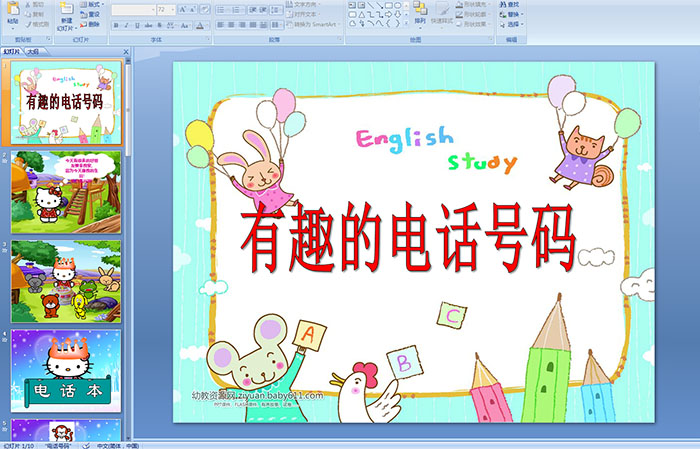Select the Left Brace shape

click(389, 23)
